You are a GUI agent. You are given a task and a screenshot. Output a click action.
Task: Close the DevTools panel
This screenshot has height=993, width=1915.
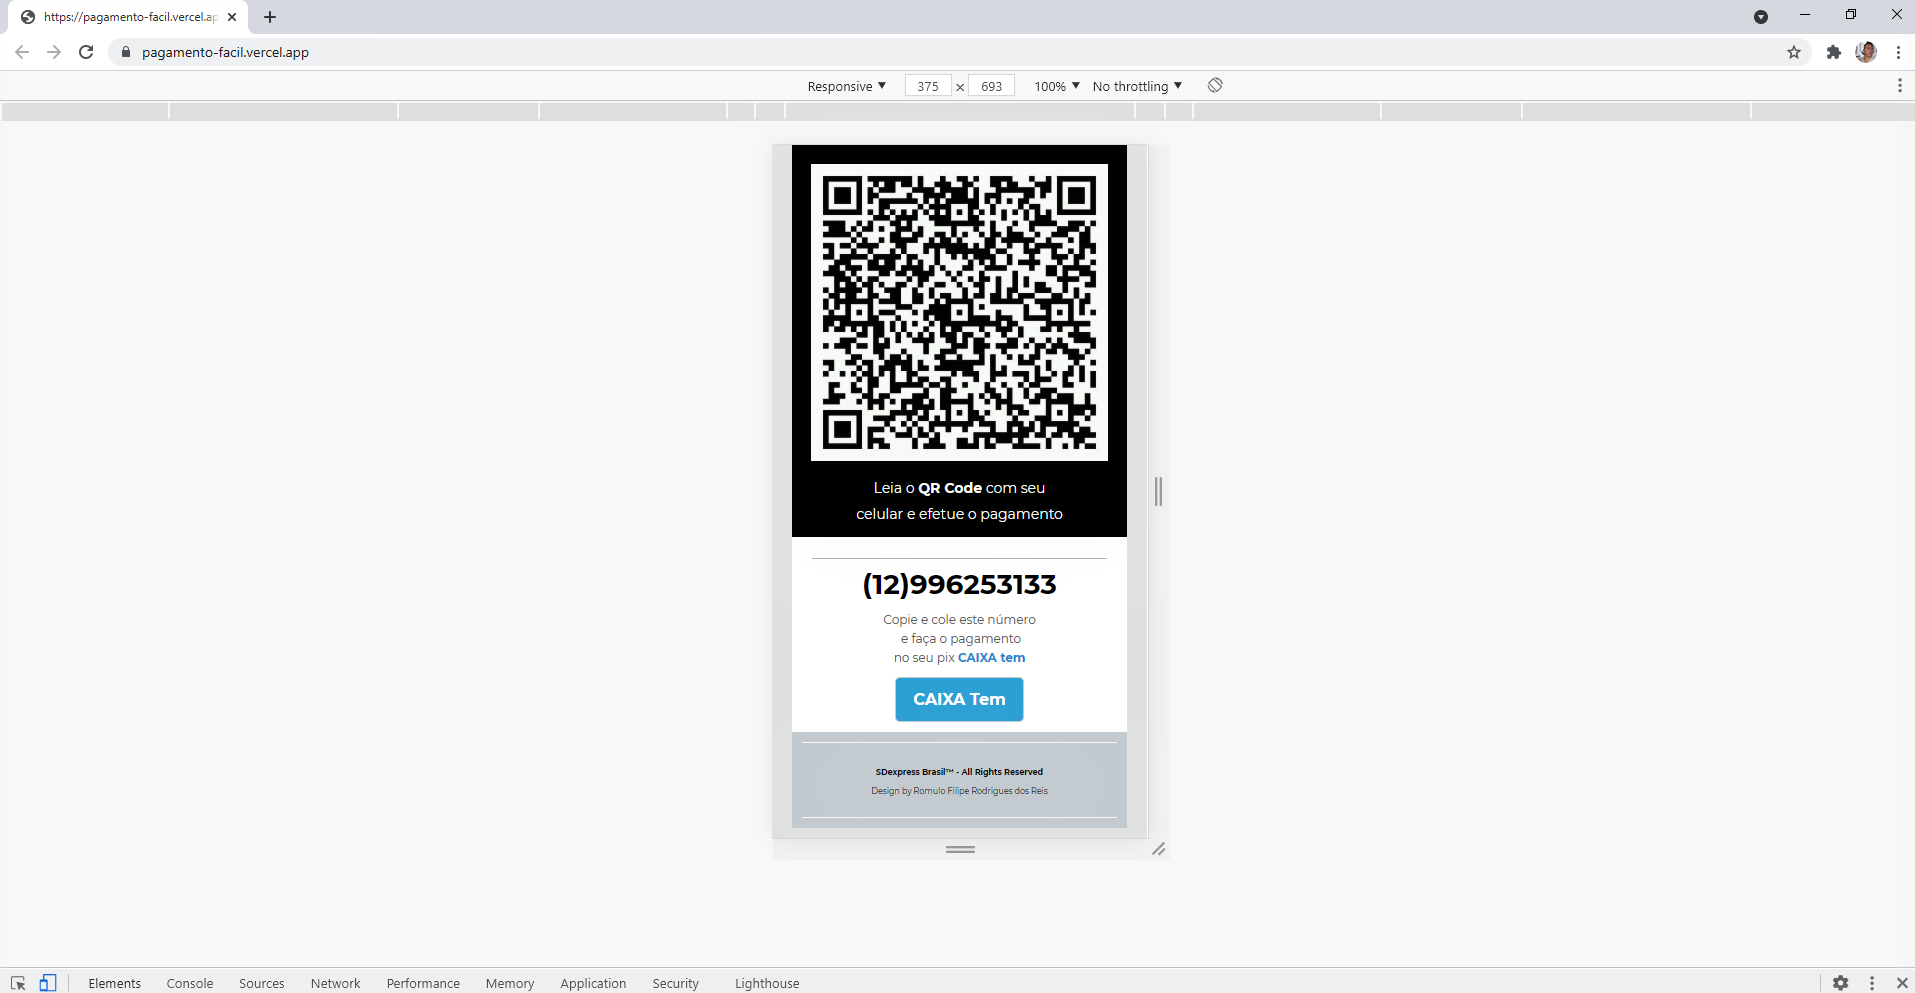pyautogui.click(x=1902, y=983)
